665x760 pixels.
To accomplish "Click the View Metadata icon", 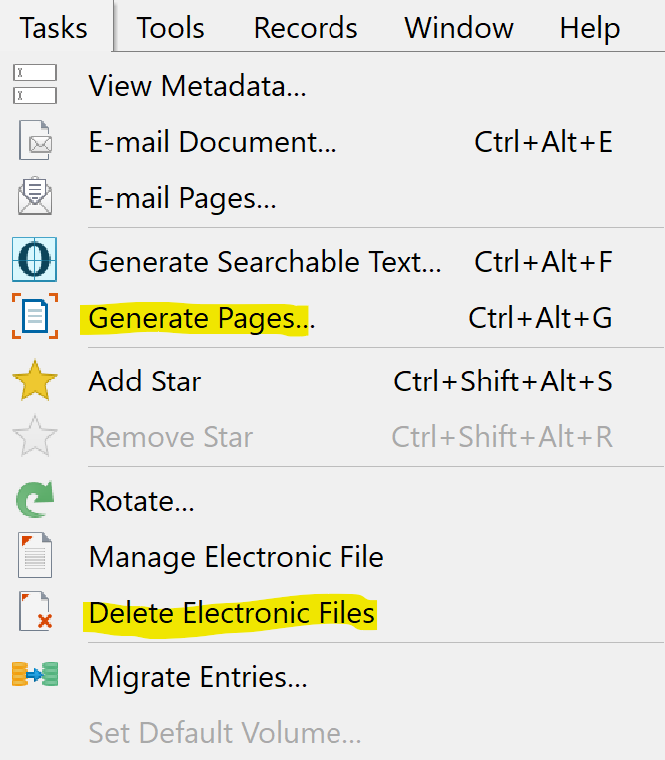I will pyautogui.click(x=35, y=84).
